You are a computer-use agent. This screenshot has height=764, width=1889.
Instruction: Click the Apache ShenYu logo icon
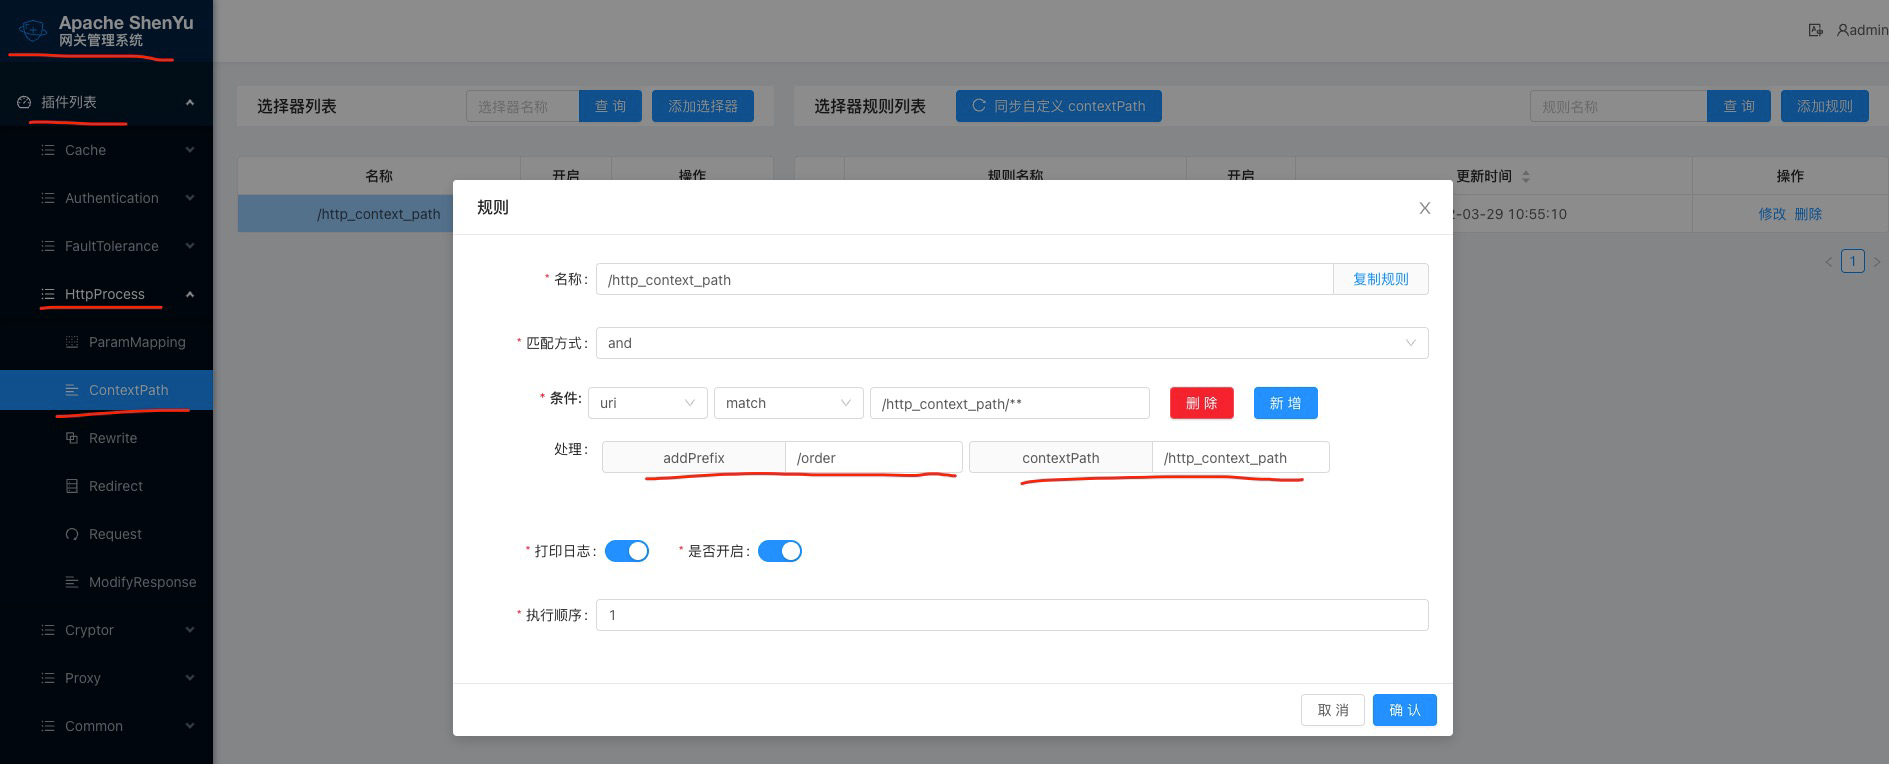click(x=33, y=30)
